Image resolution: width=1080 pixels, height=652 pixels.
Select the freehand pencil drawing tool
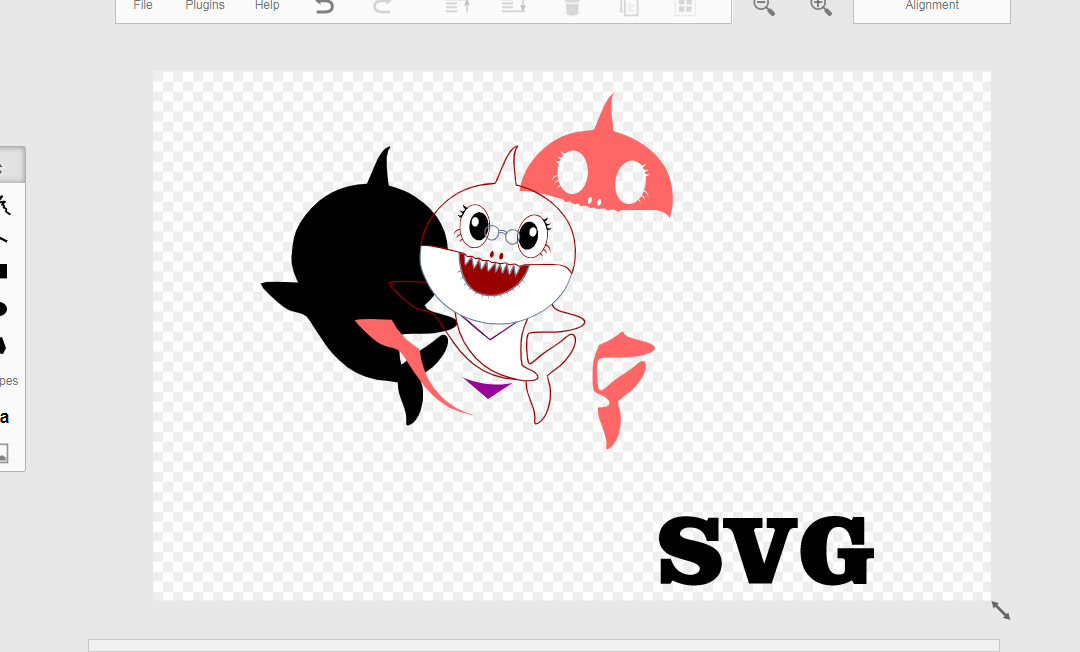(x=4, y=204)
